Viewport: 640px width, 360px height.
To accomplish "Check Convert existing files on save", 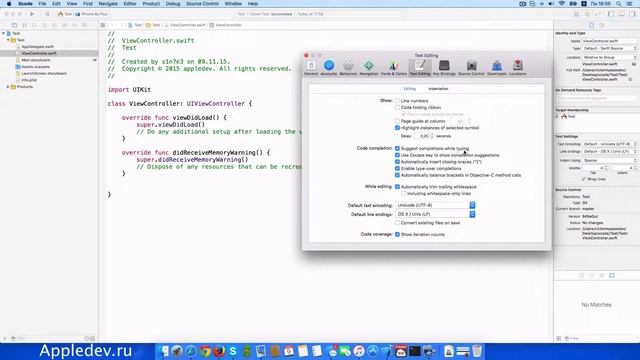I will click(397, 223).
